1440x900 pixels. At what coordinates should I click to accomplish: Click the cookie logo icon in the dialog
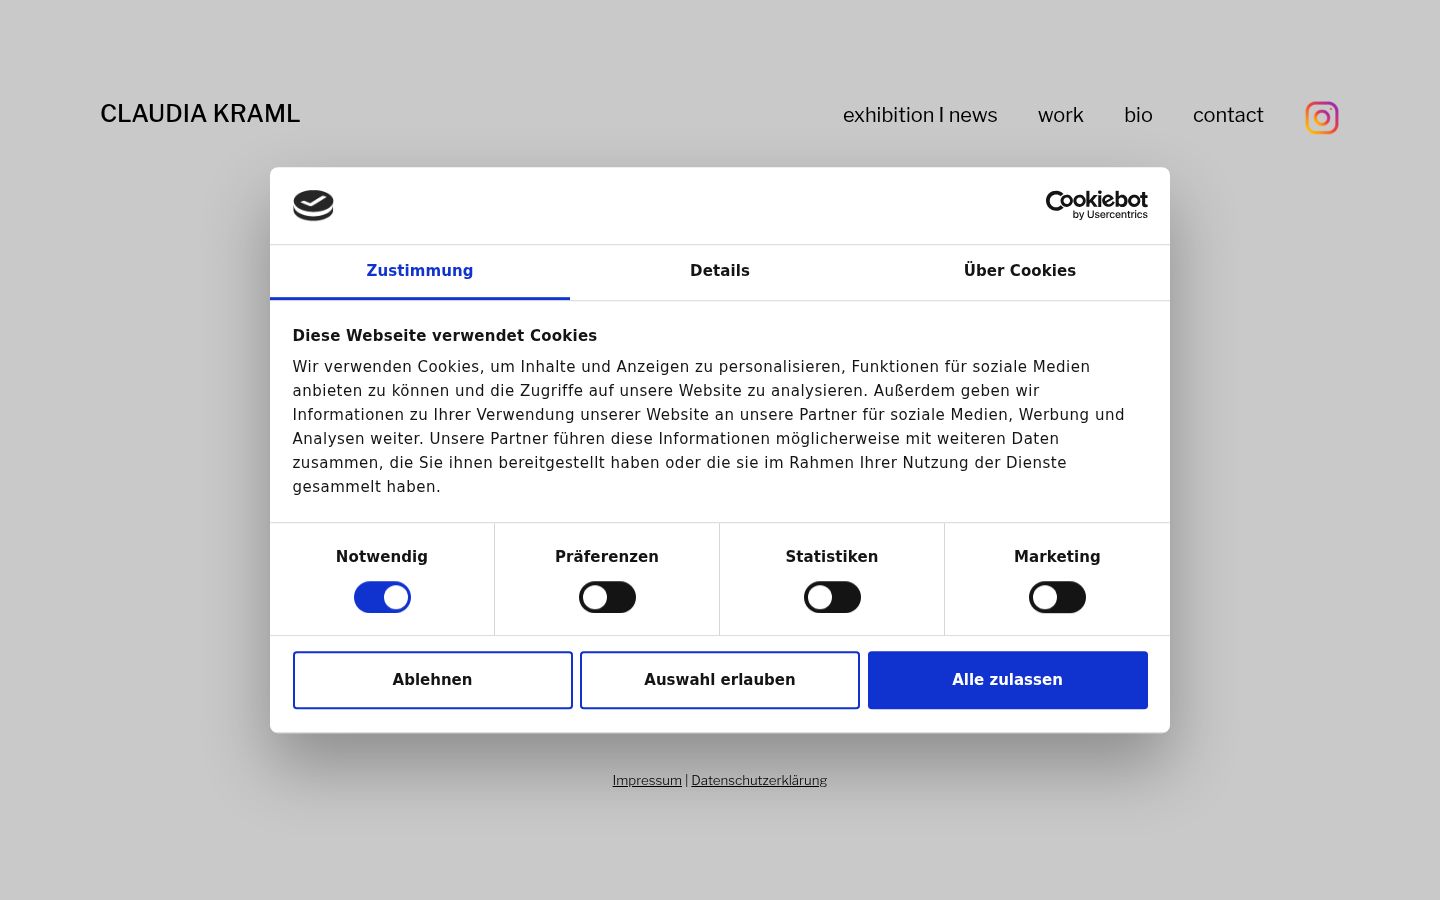pyautogui.click(x=313, y=205)
